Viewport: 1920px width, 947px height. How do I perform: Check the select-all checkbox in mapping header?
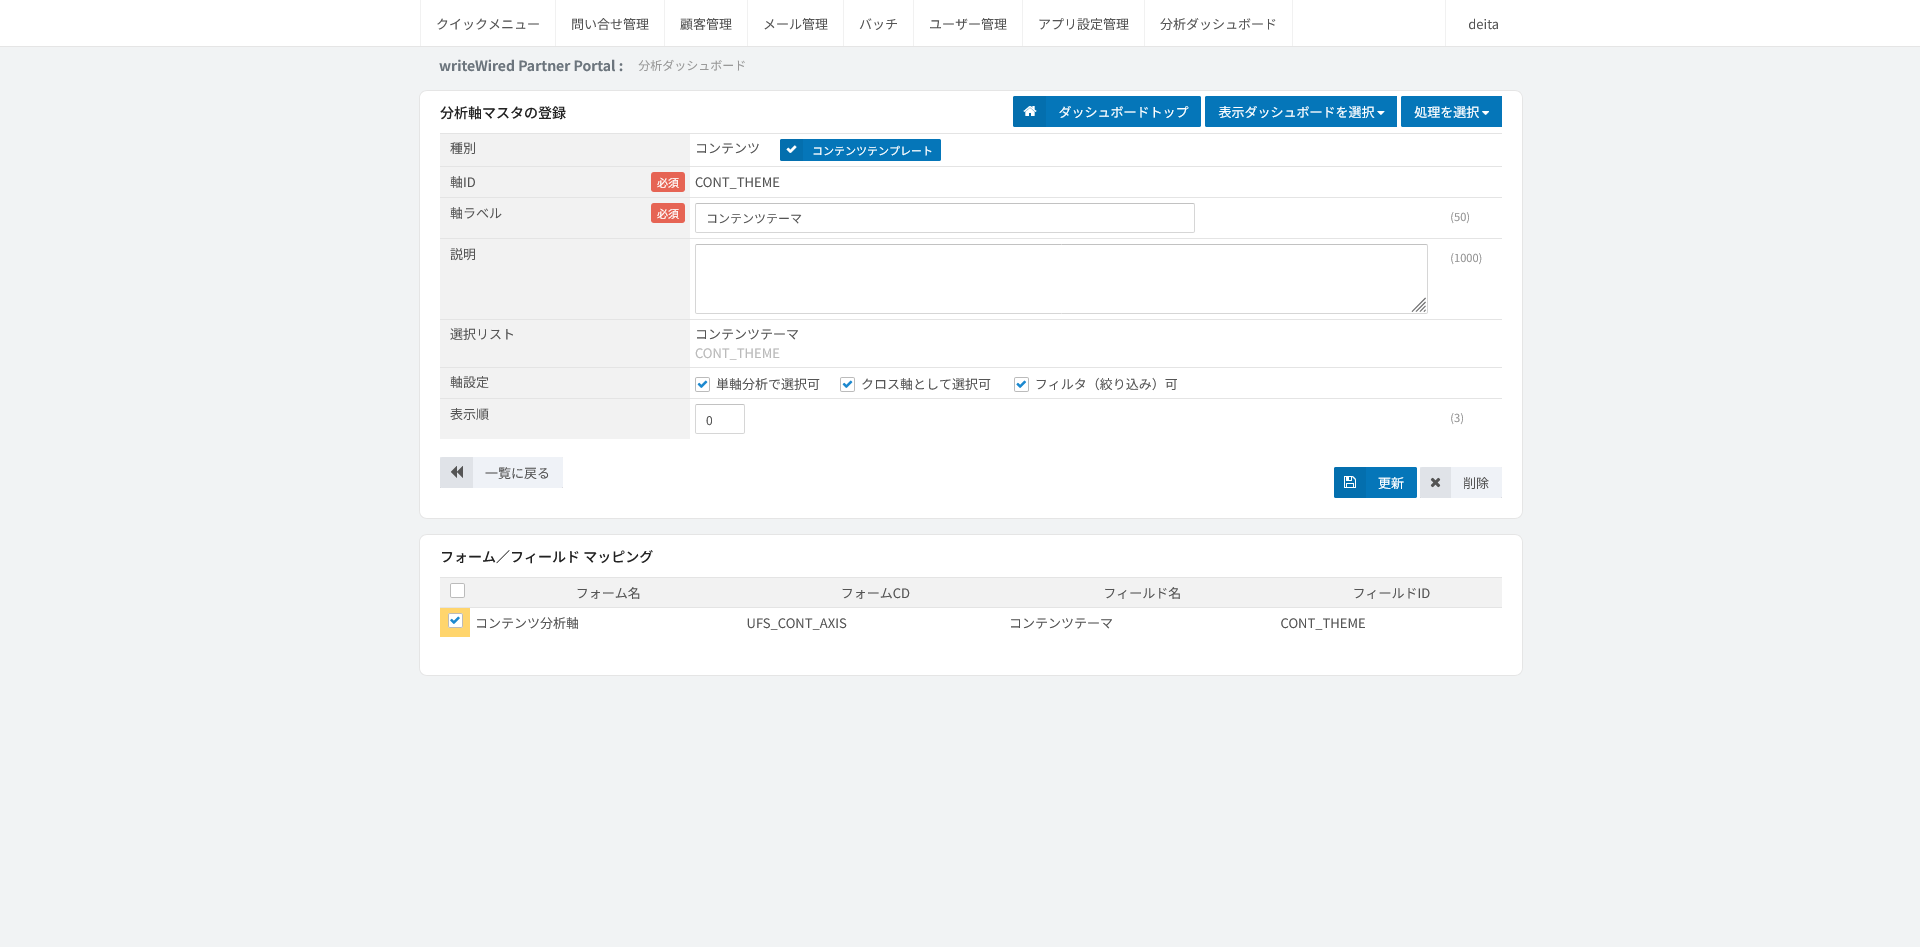click(457, 591)
